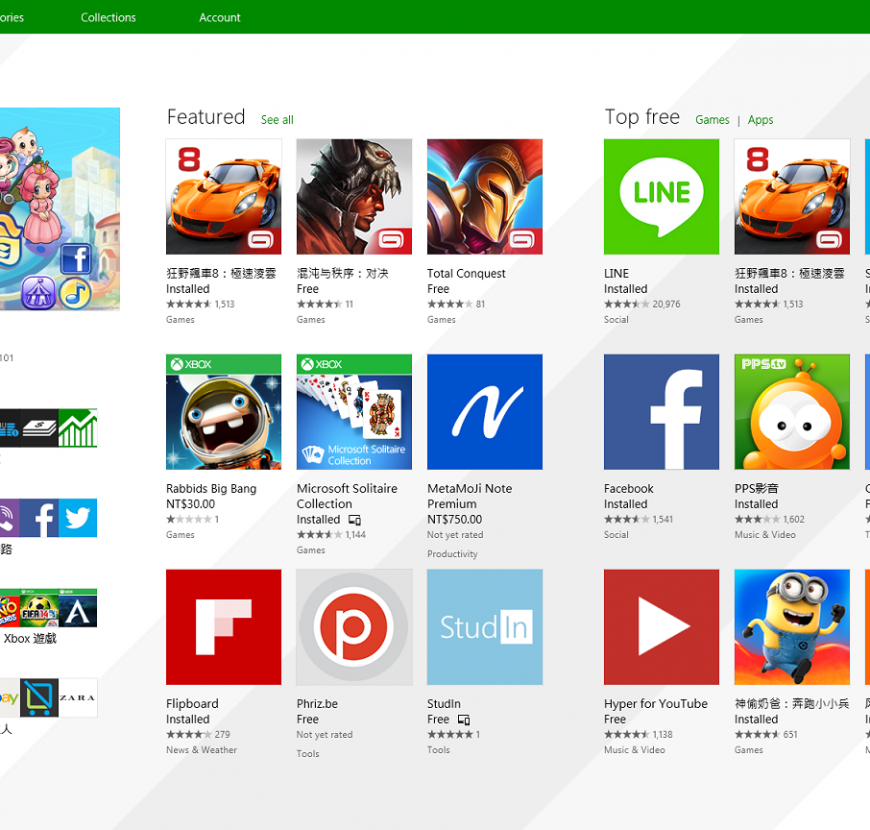Viewport: 870px width, 830px height.
Task: Select the 混沌与秩序 game icon
Action: [x=355, y=196]
